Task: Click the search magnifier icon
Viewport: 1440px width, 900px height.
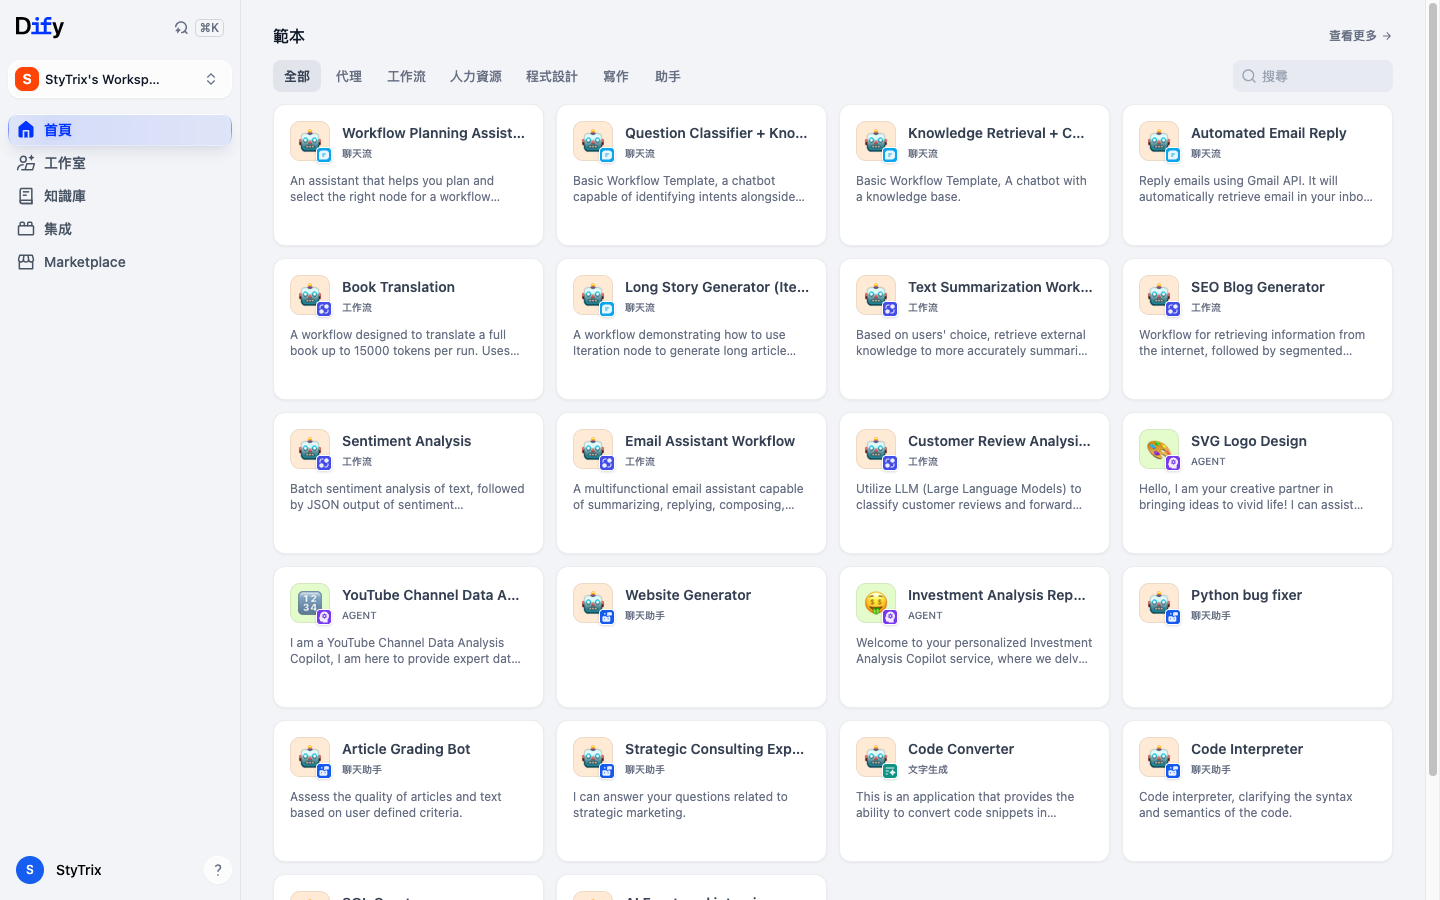Action: (1249, 76)
